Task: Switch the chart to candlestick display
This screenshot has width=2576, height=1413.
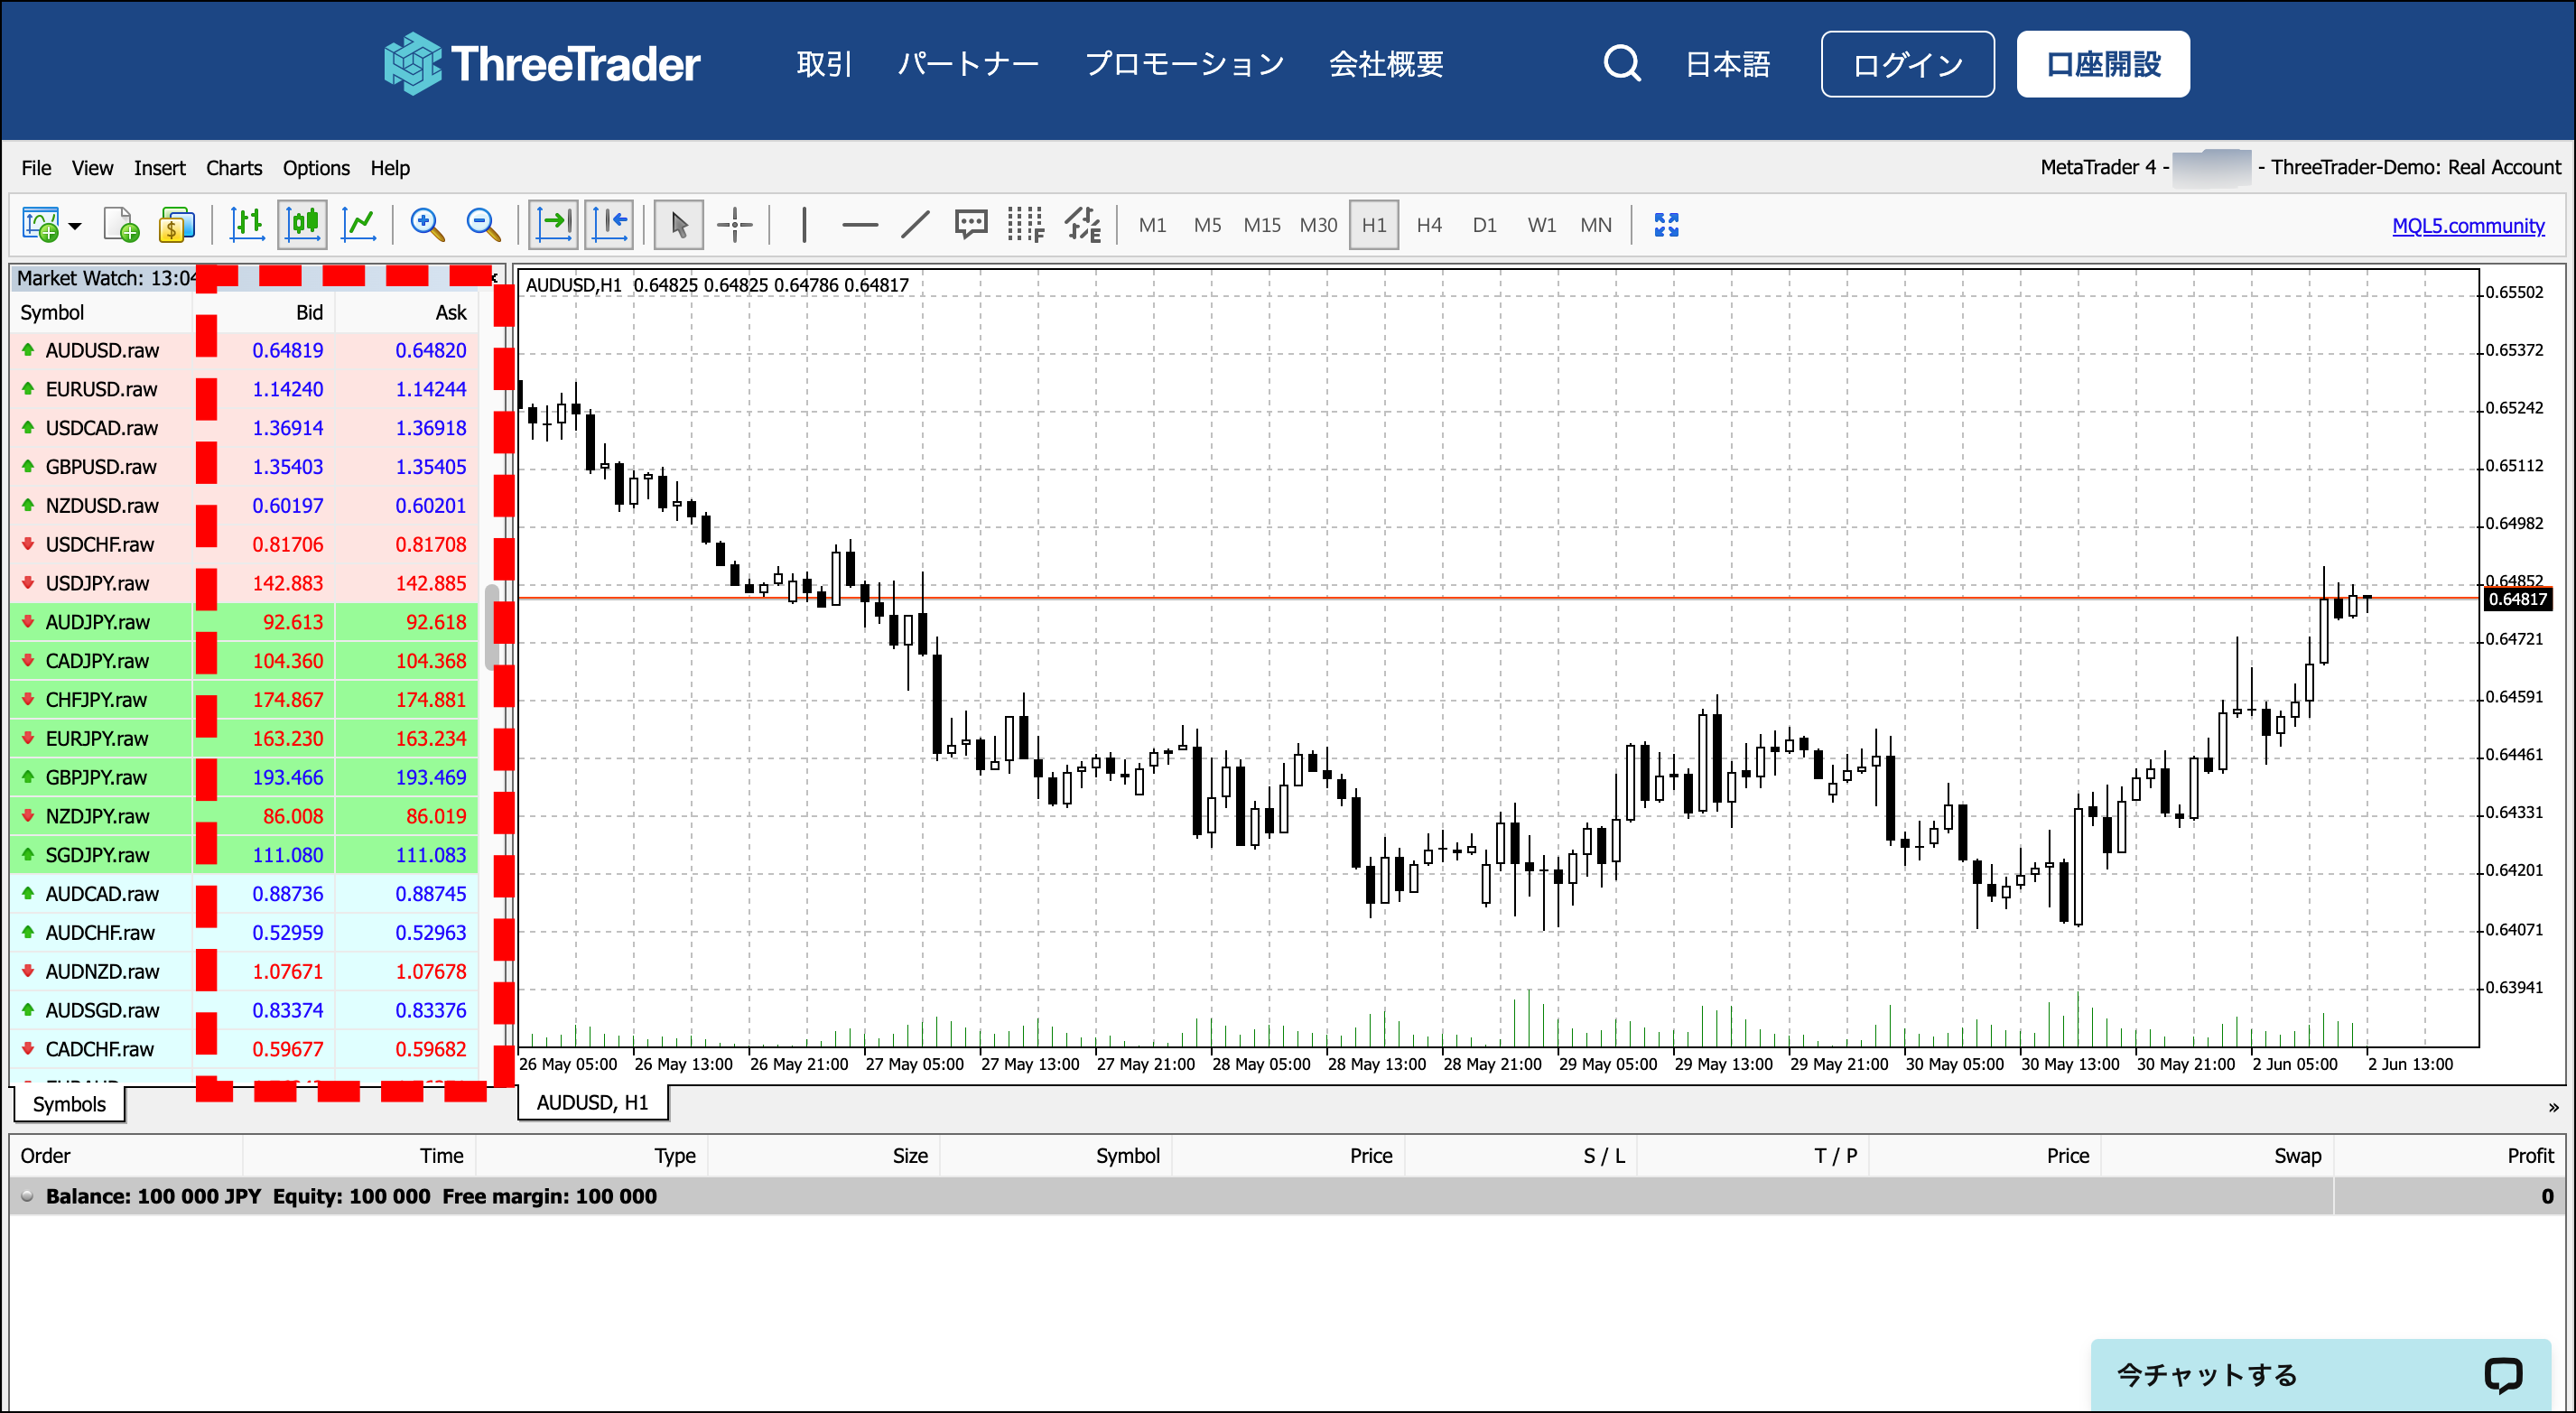Action: coord(302,224)
